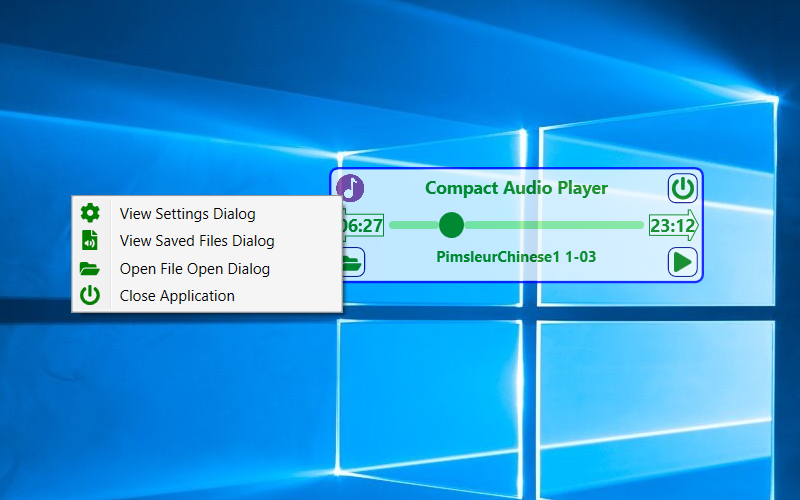Choose View Settings Dialog from the menu
The height and width of the screenshot is (500, 800).
(207, 213)
